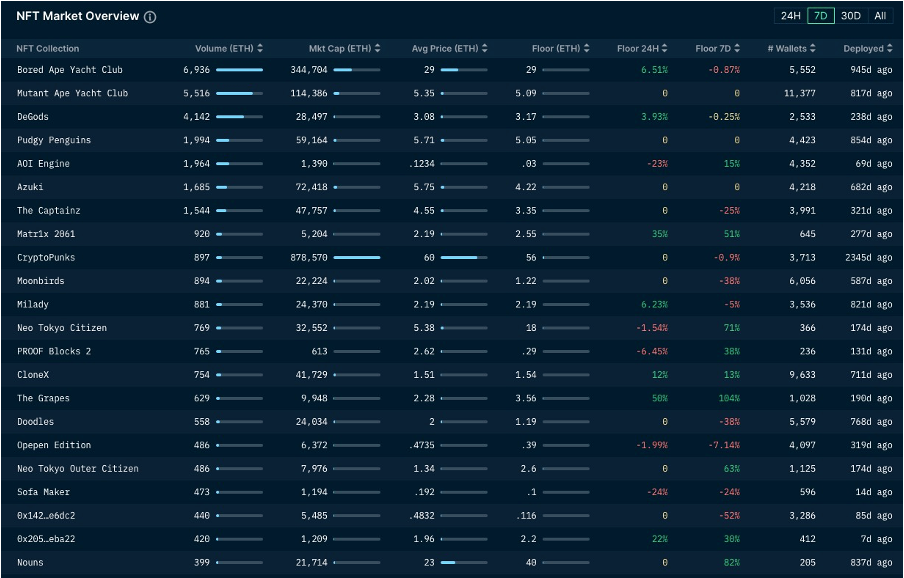Screen dimensions: 904x578
Task: Click the CryptoPunks market cap bar
Action: tap(356, 257)
